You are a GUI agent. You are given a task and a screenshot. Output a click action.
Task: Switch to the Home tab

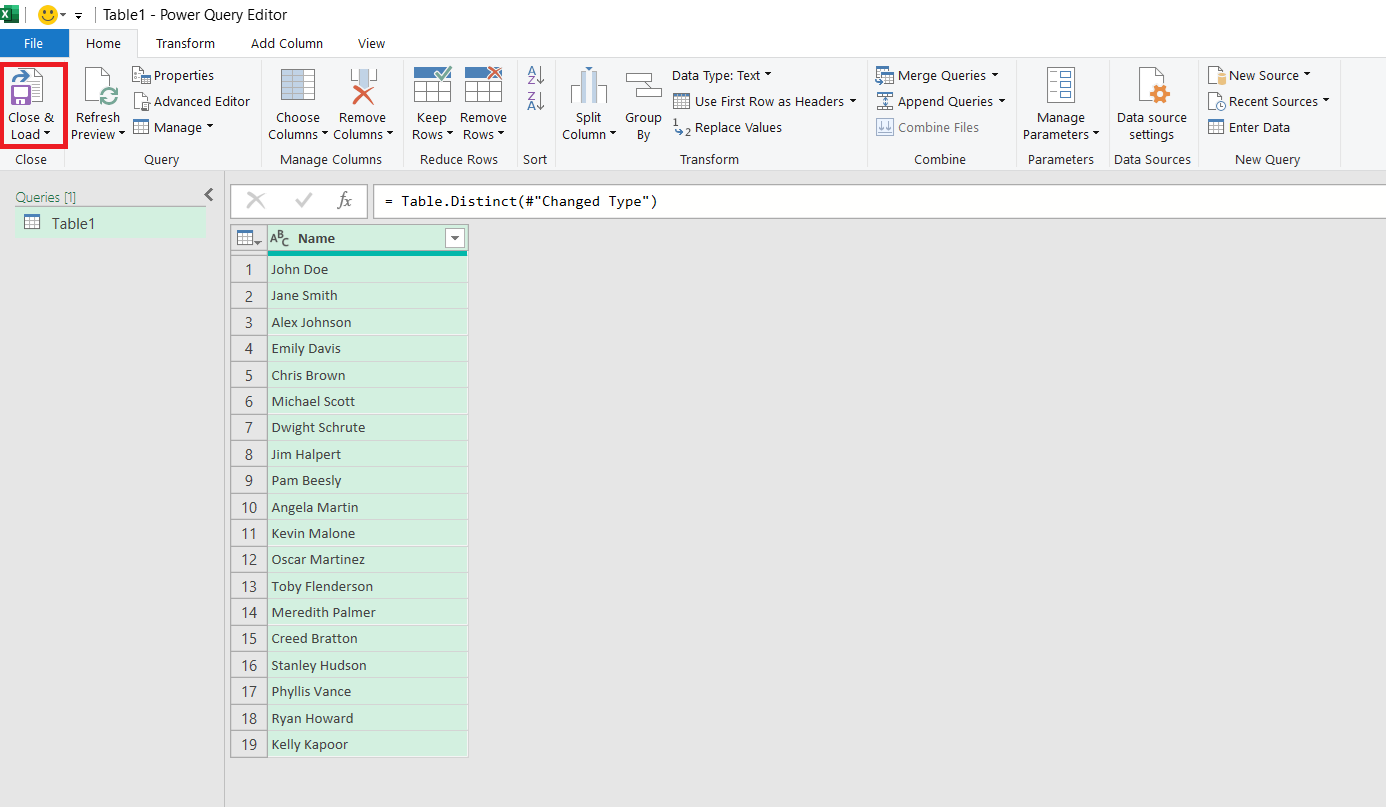pyautogui.click(x=103, y=43)
